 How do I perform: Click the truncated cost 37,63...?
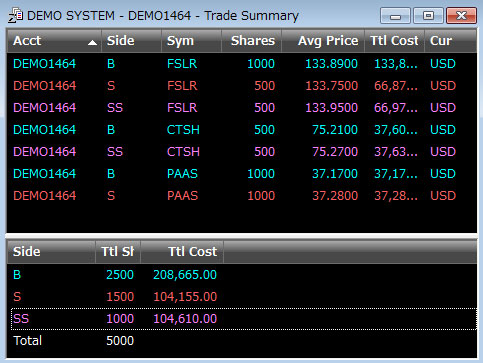click(396, 152)
